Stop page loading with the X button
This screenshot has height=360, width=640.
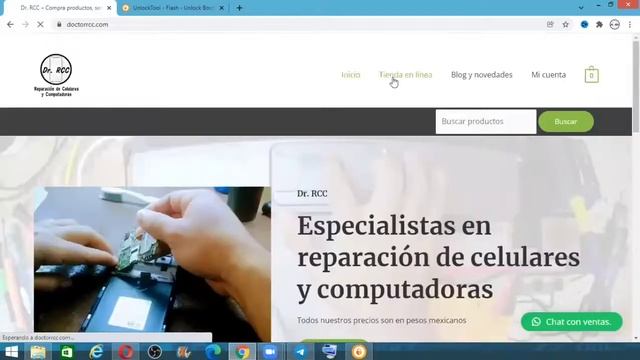(x=40, y=24)
